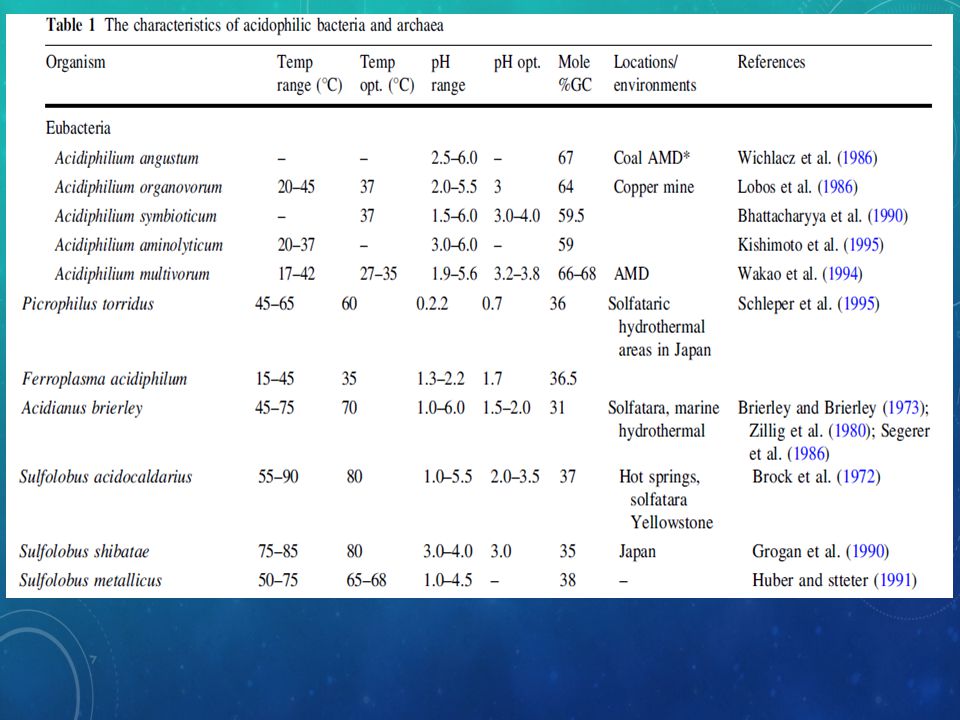The width and height of the screenshot is (960, 720).
Task: Click the '1.5–2.0' pH optimum value
Action: (x=506, y=408)
